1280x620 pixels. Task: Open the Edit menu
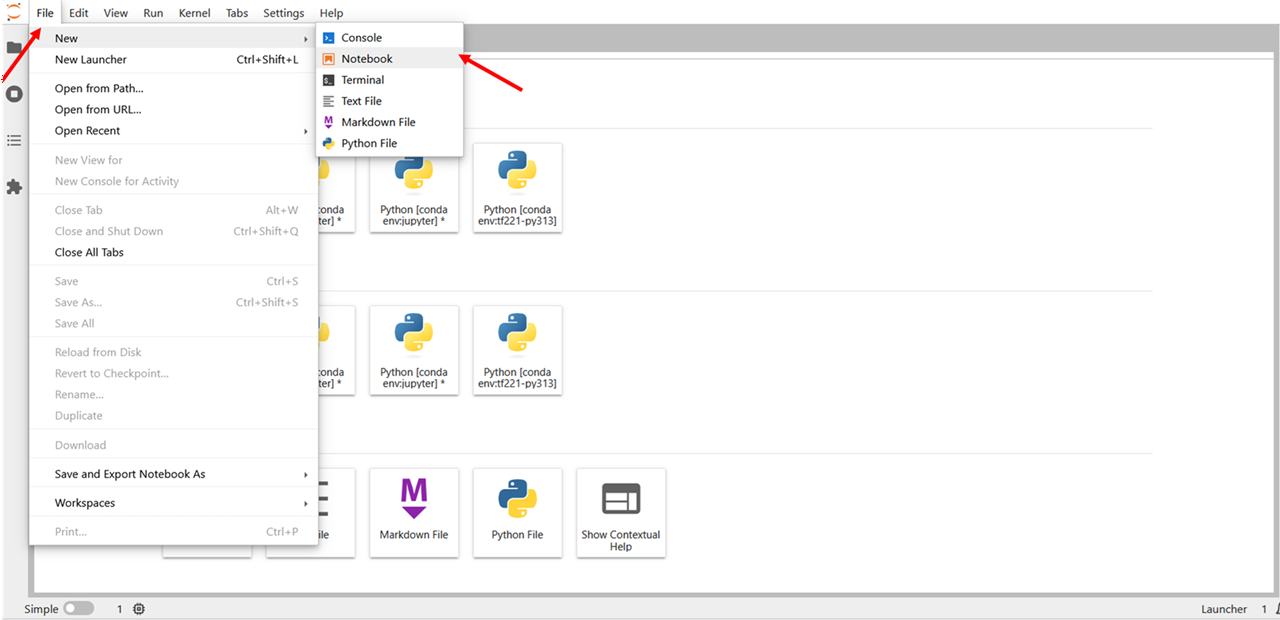[x=79, y=13]
